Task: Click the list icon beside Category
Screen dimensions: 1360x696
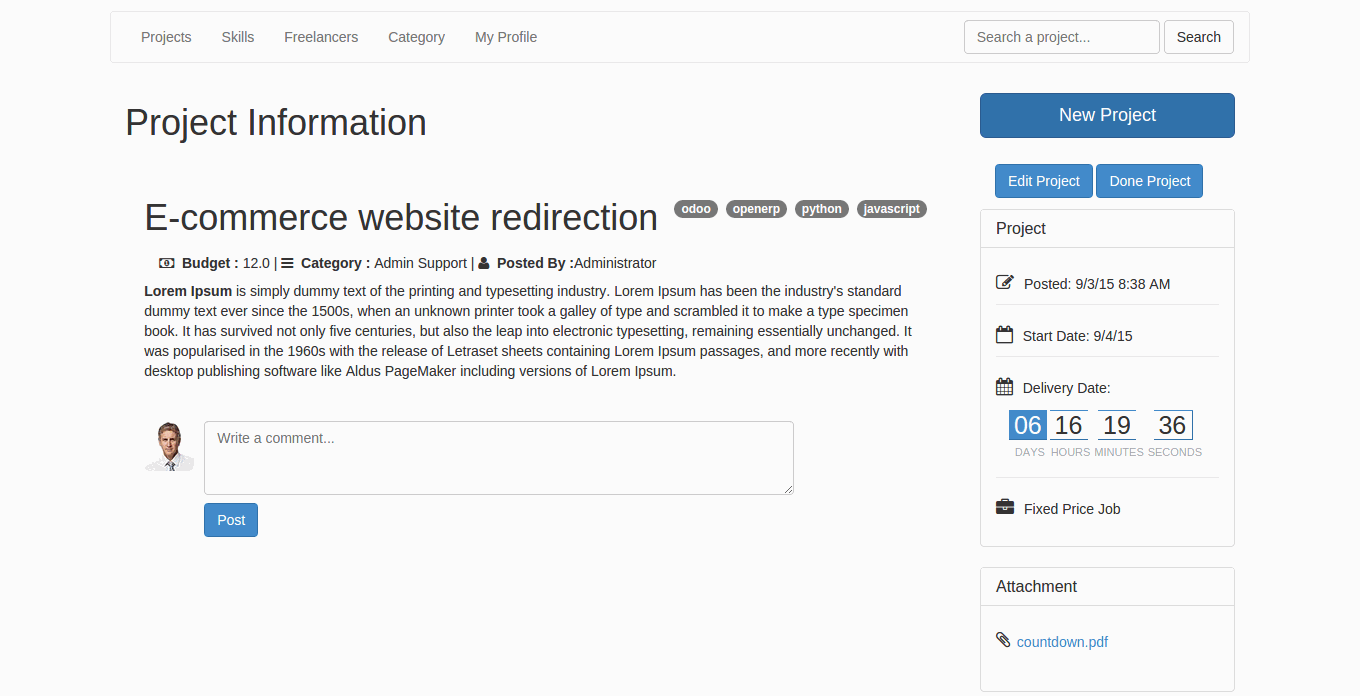Action: pyautogui.click(x=287, y=263)
